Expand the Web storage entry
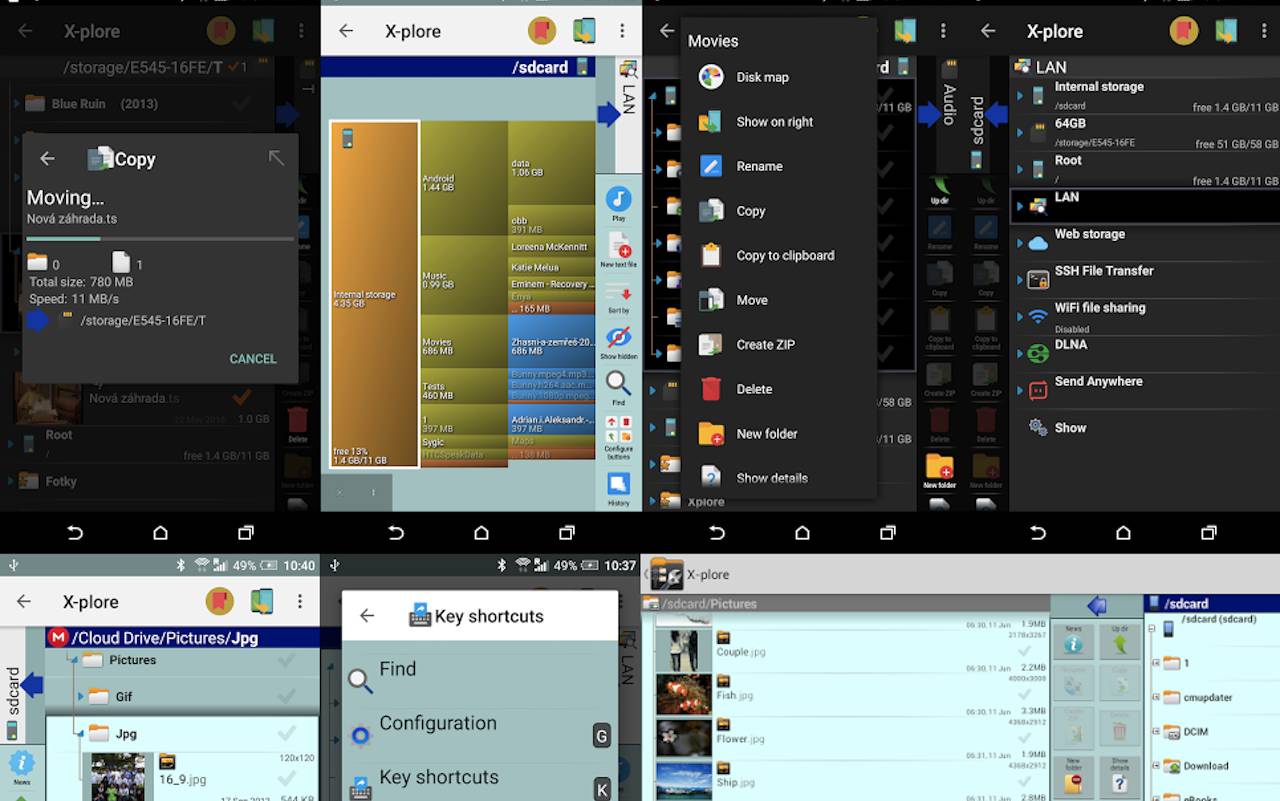The image size is (1280, 801). pyautogui.click(x=1020, y=243)
